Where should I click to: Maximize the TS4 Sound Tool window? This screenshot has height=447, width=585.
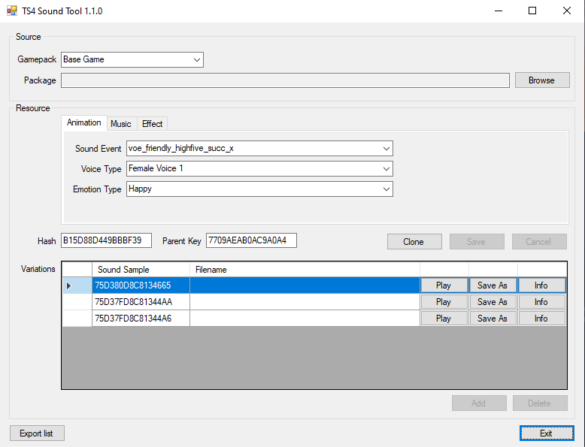(532, 11)
